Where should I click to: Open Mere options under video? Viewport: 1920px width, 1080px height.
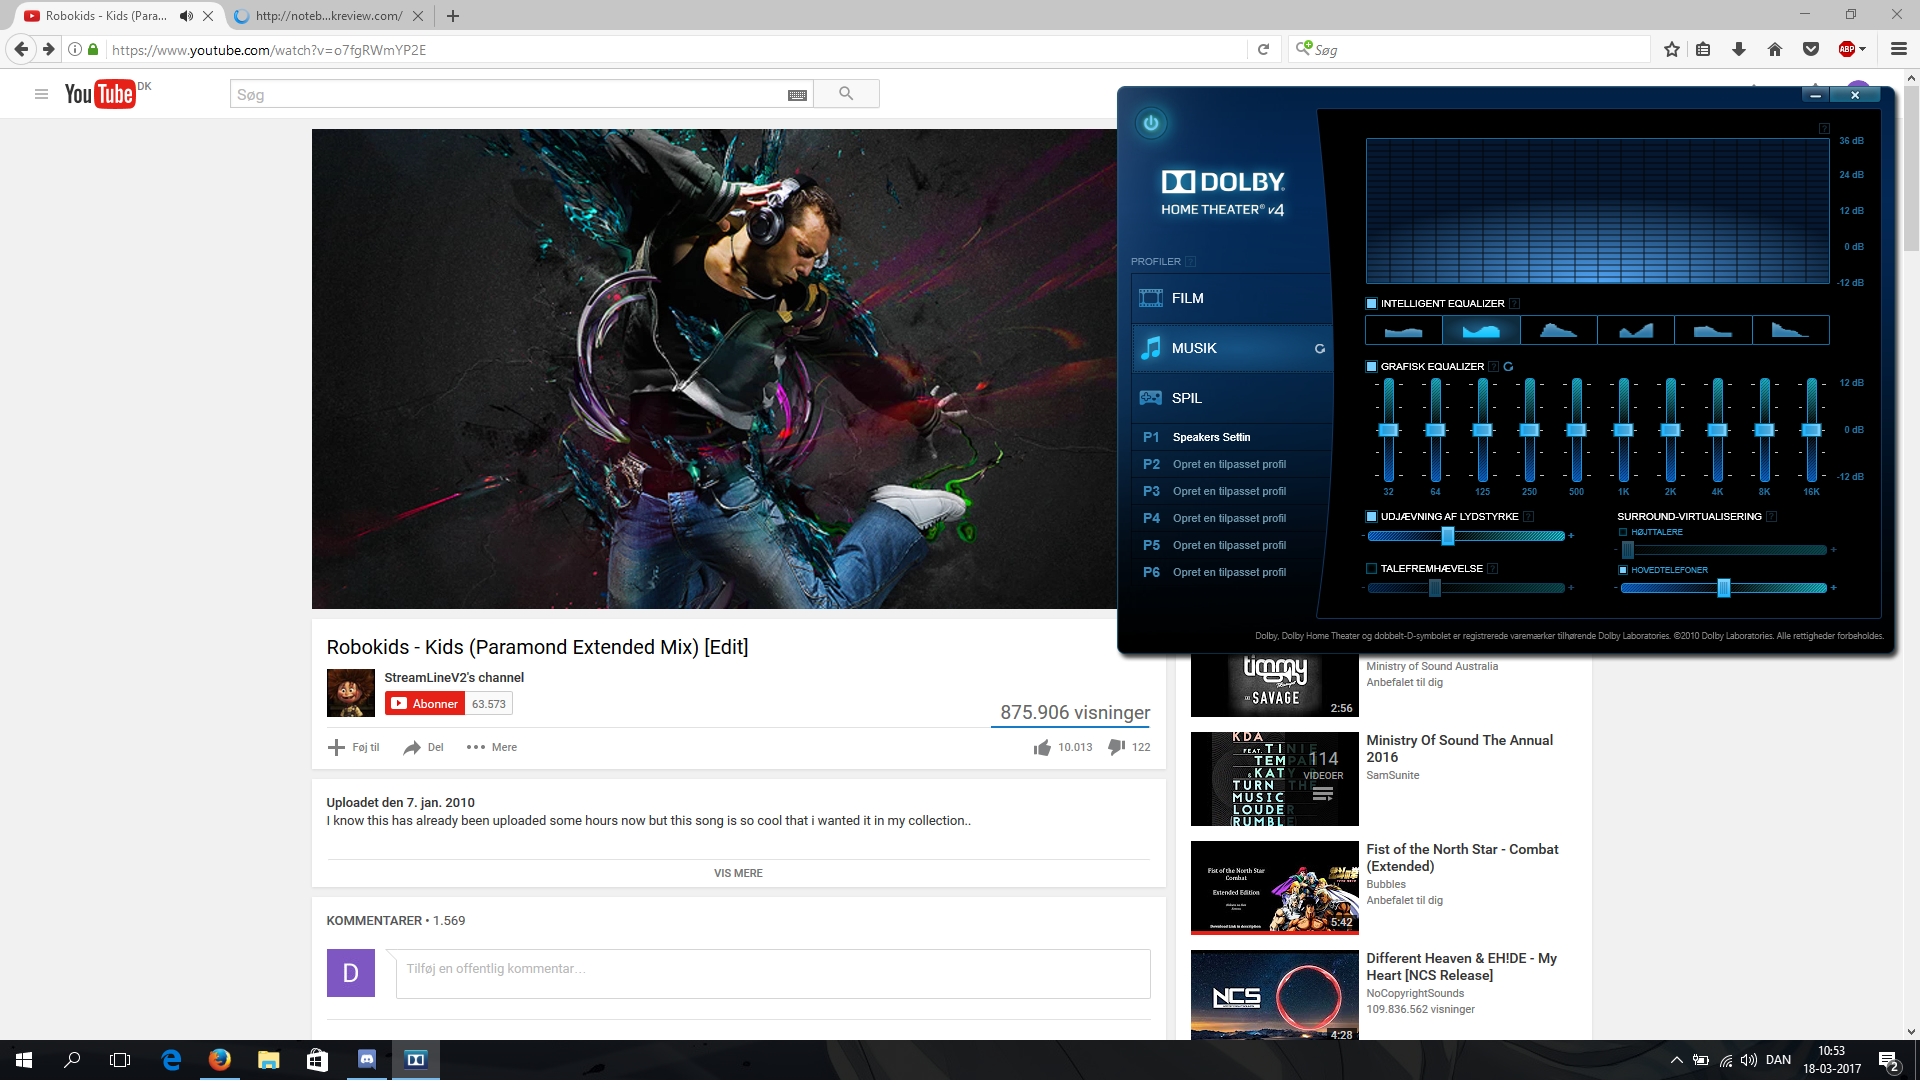click(492, 748)
